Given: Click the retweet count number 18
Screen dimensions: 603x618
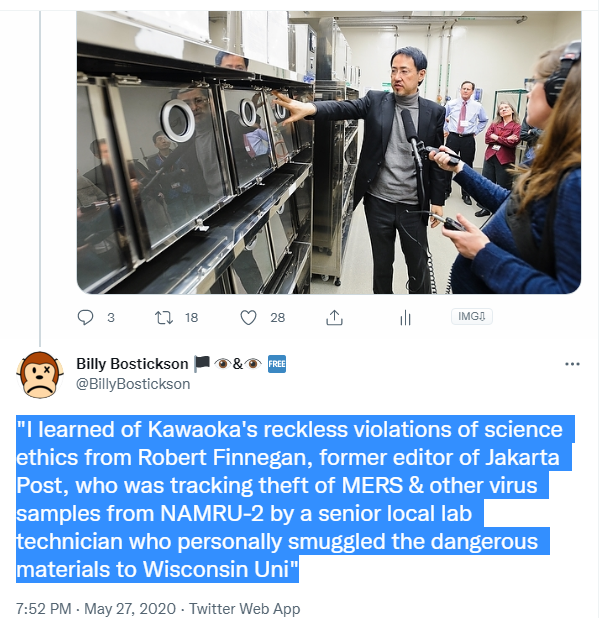Looking at the screenshot, I should click(192, 317).
